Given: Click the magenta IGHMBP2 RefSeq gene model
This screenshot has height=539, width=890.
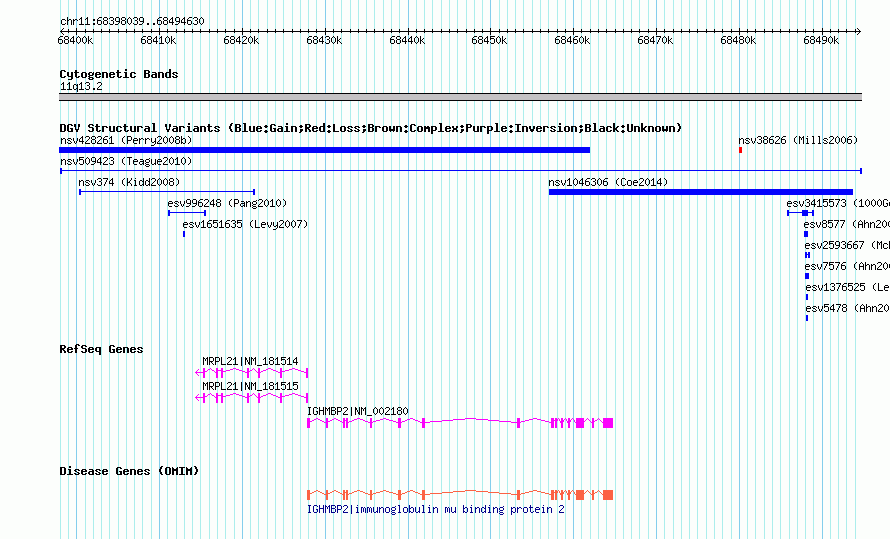Looking at the screenshot, I should [460, 423].
